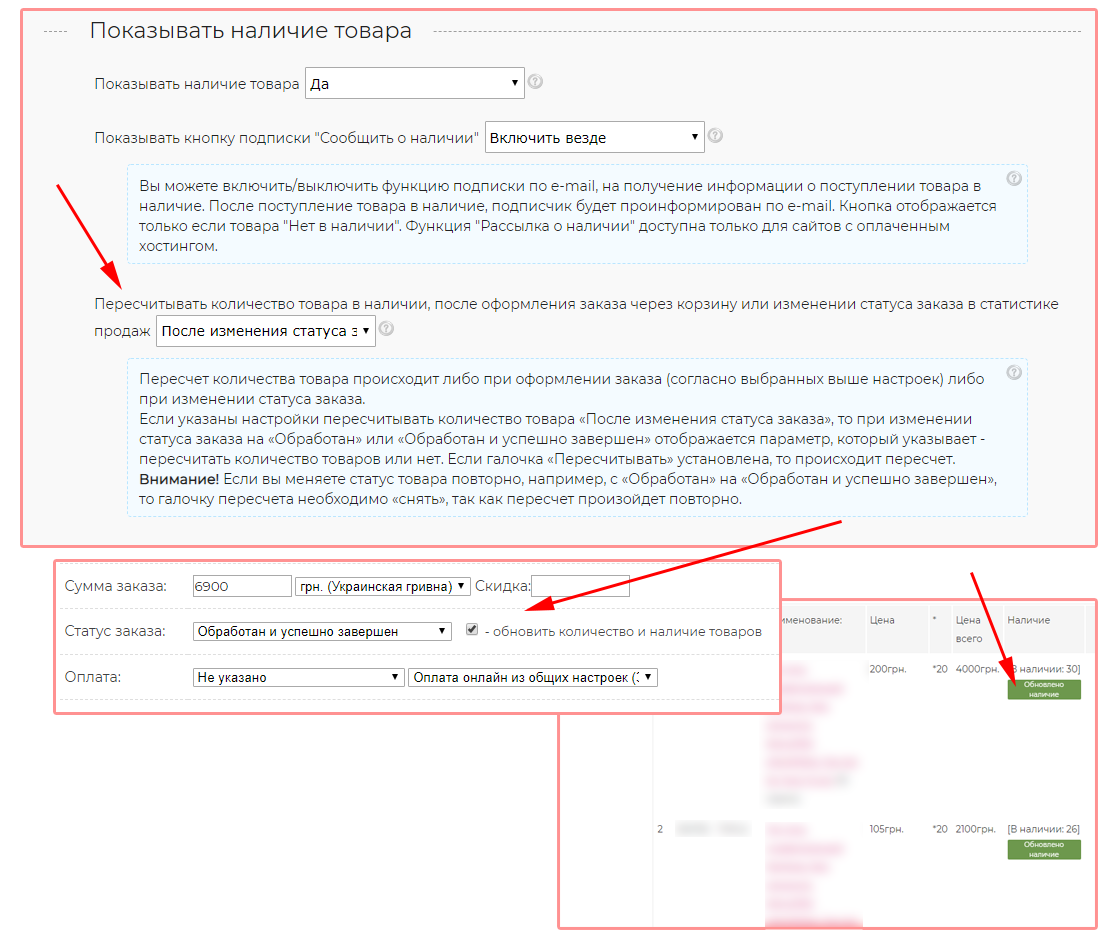This screenshot has height=938, width=1118.
Task: Open the currency dropdown 'грн. (Украинская гривна)'
Action: pyautogui.click(x=383, y=586)
